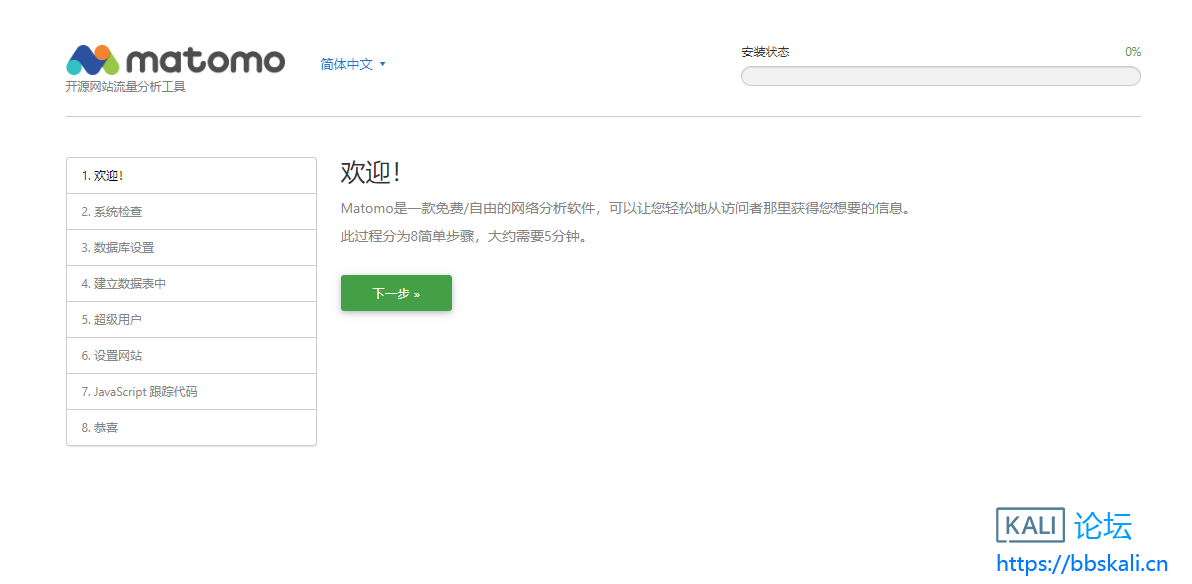Click the 此过程分为8简单步骤 sentence
Screen dimensions: 1192x584
point(464,236)
